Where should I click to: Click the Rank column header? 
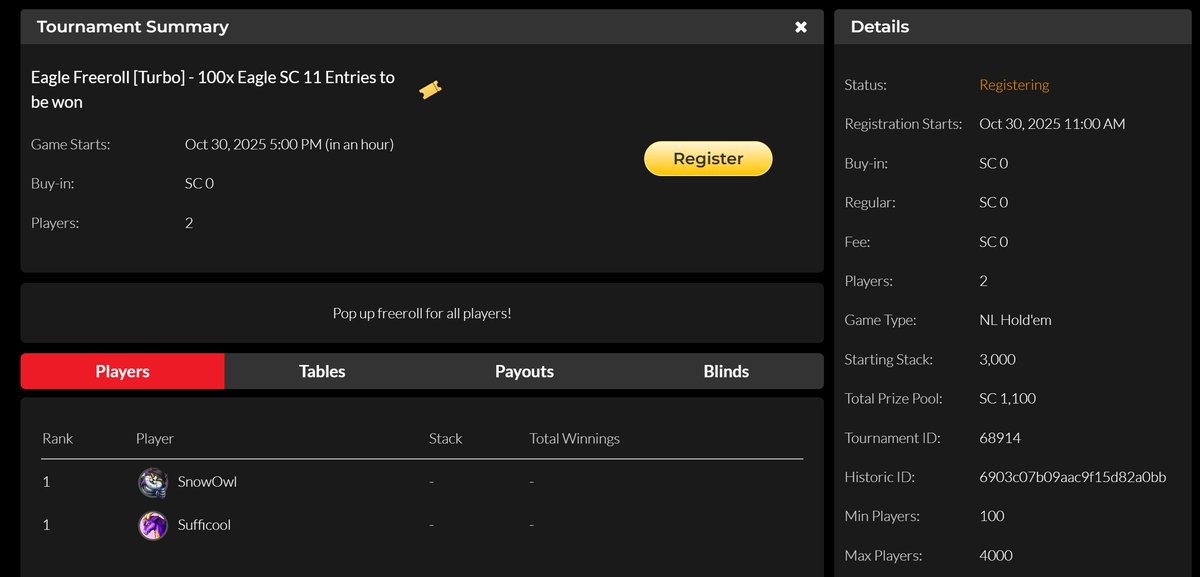57,438
